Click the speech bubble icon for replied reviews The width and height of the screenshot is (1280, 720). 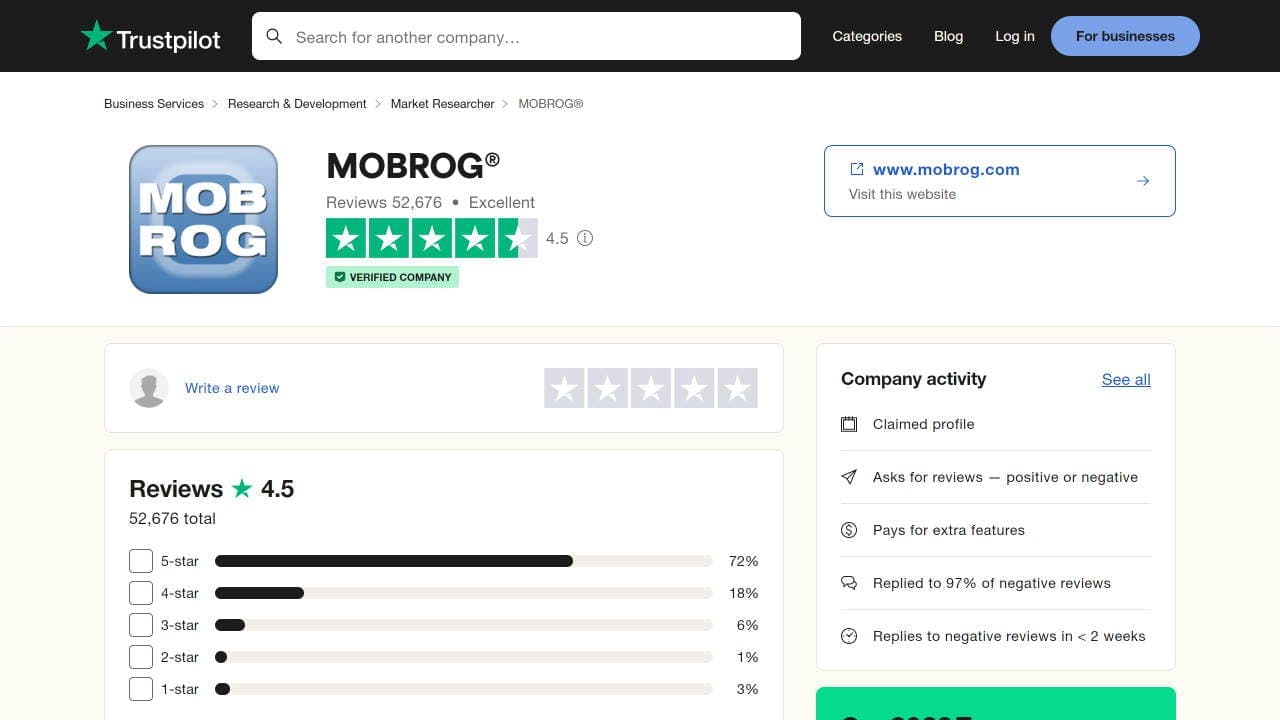click(848, 583)
